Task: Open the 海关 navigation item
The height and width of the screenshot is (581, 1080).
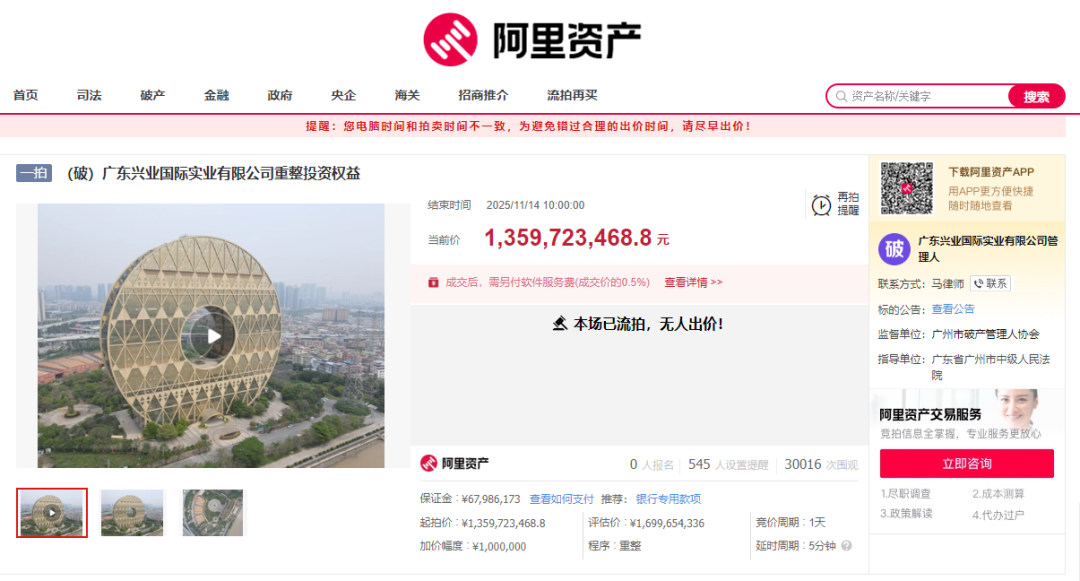Action: (407, 95)
